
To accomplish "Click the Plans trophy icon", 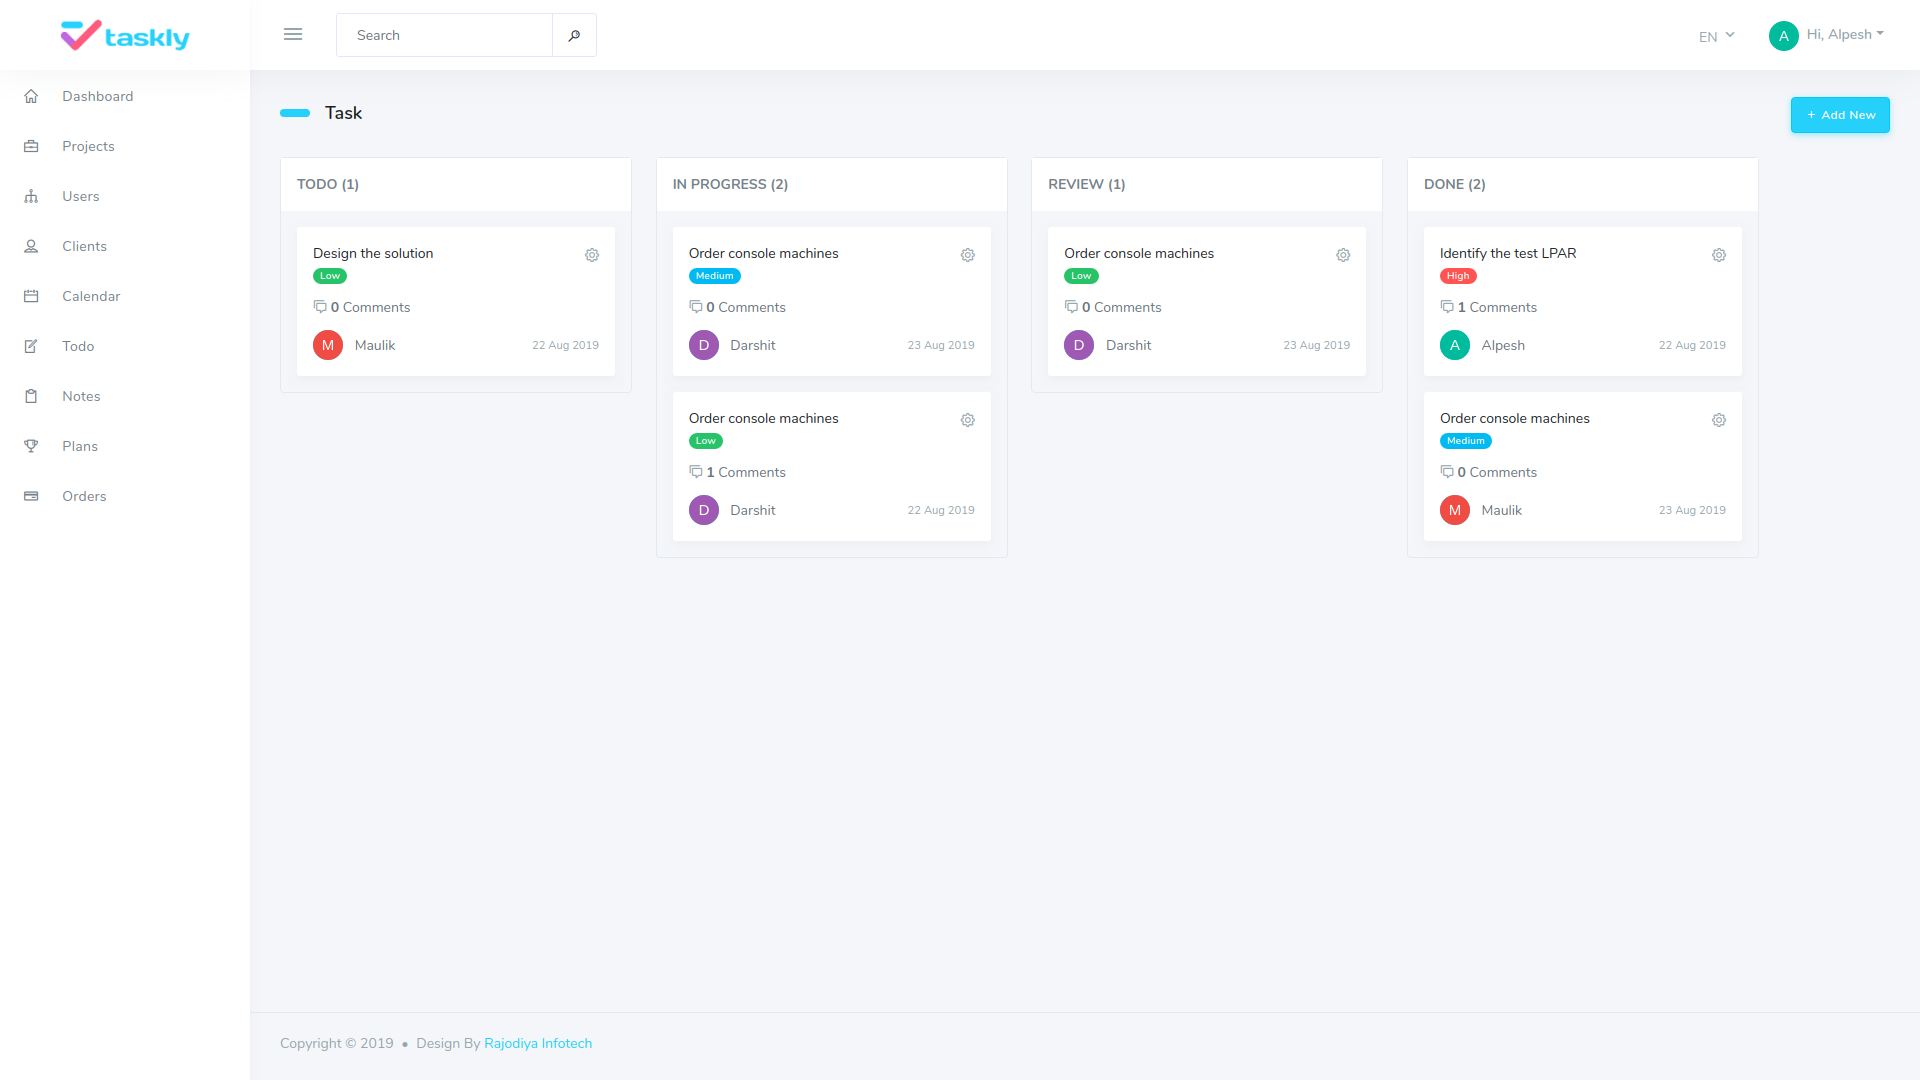I will [x=31, y=446].
